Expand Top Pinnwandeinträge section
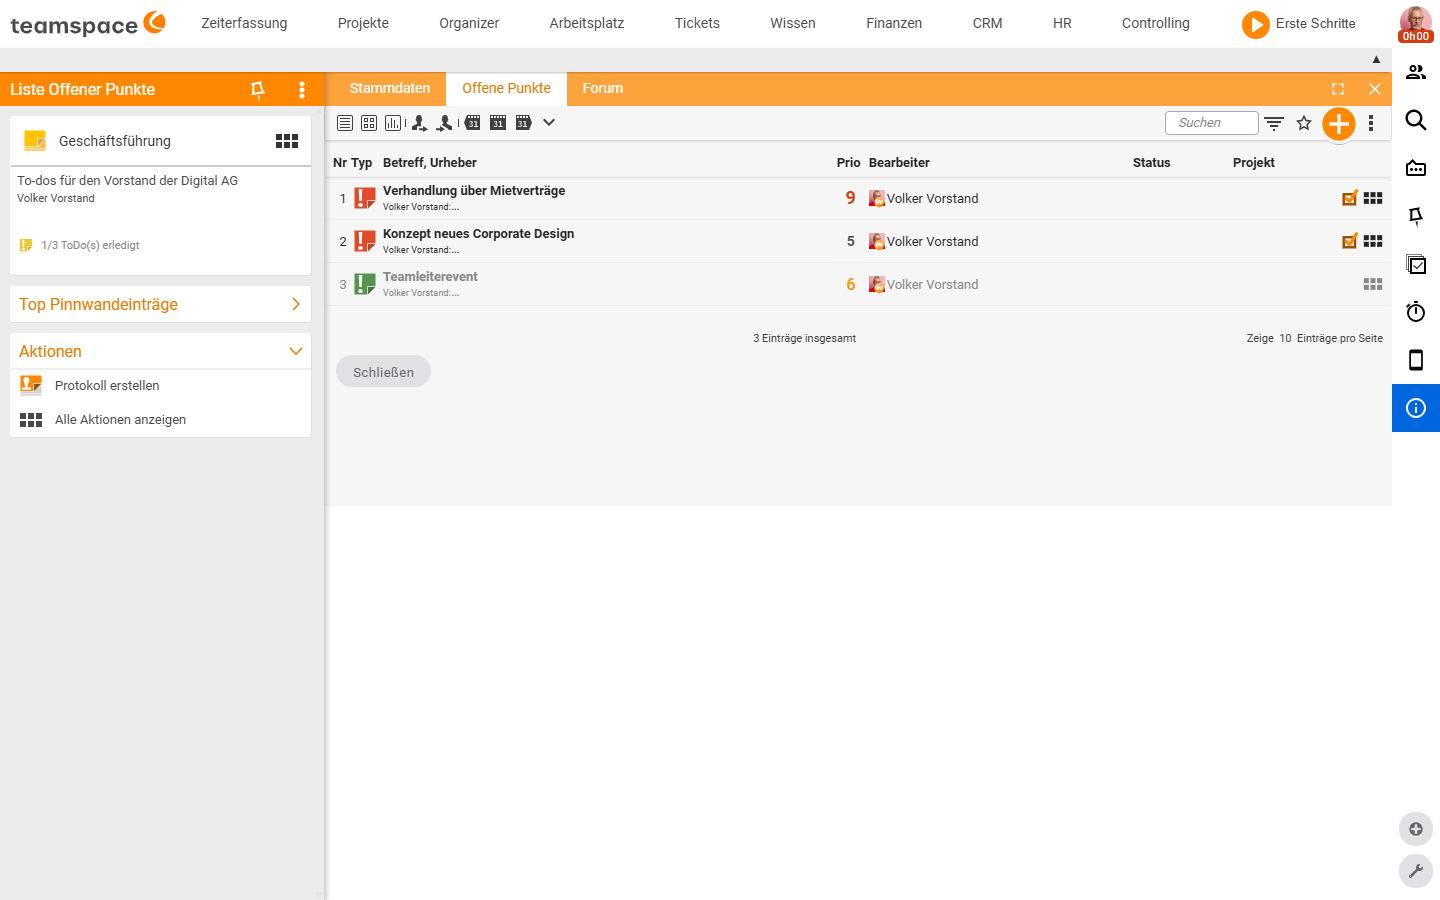 click(x=160, y=304)
